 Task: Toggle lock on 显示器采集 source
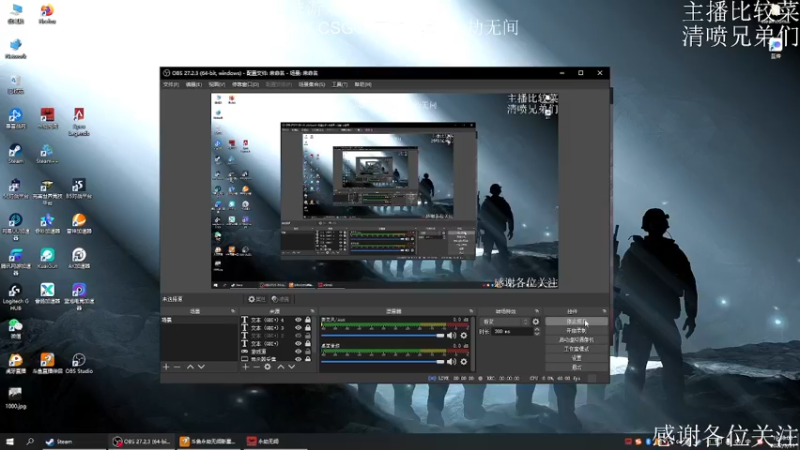click(308, 359)
